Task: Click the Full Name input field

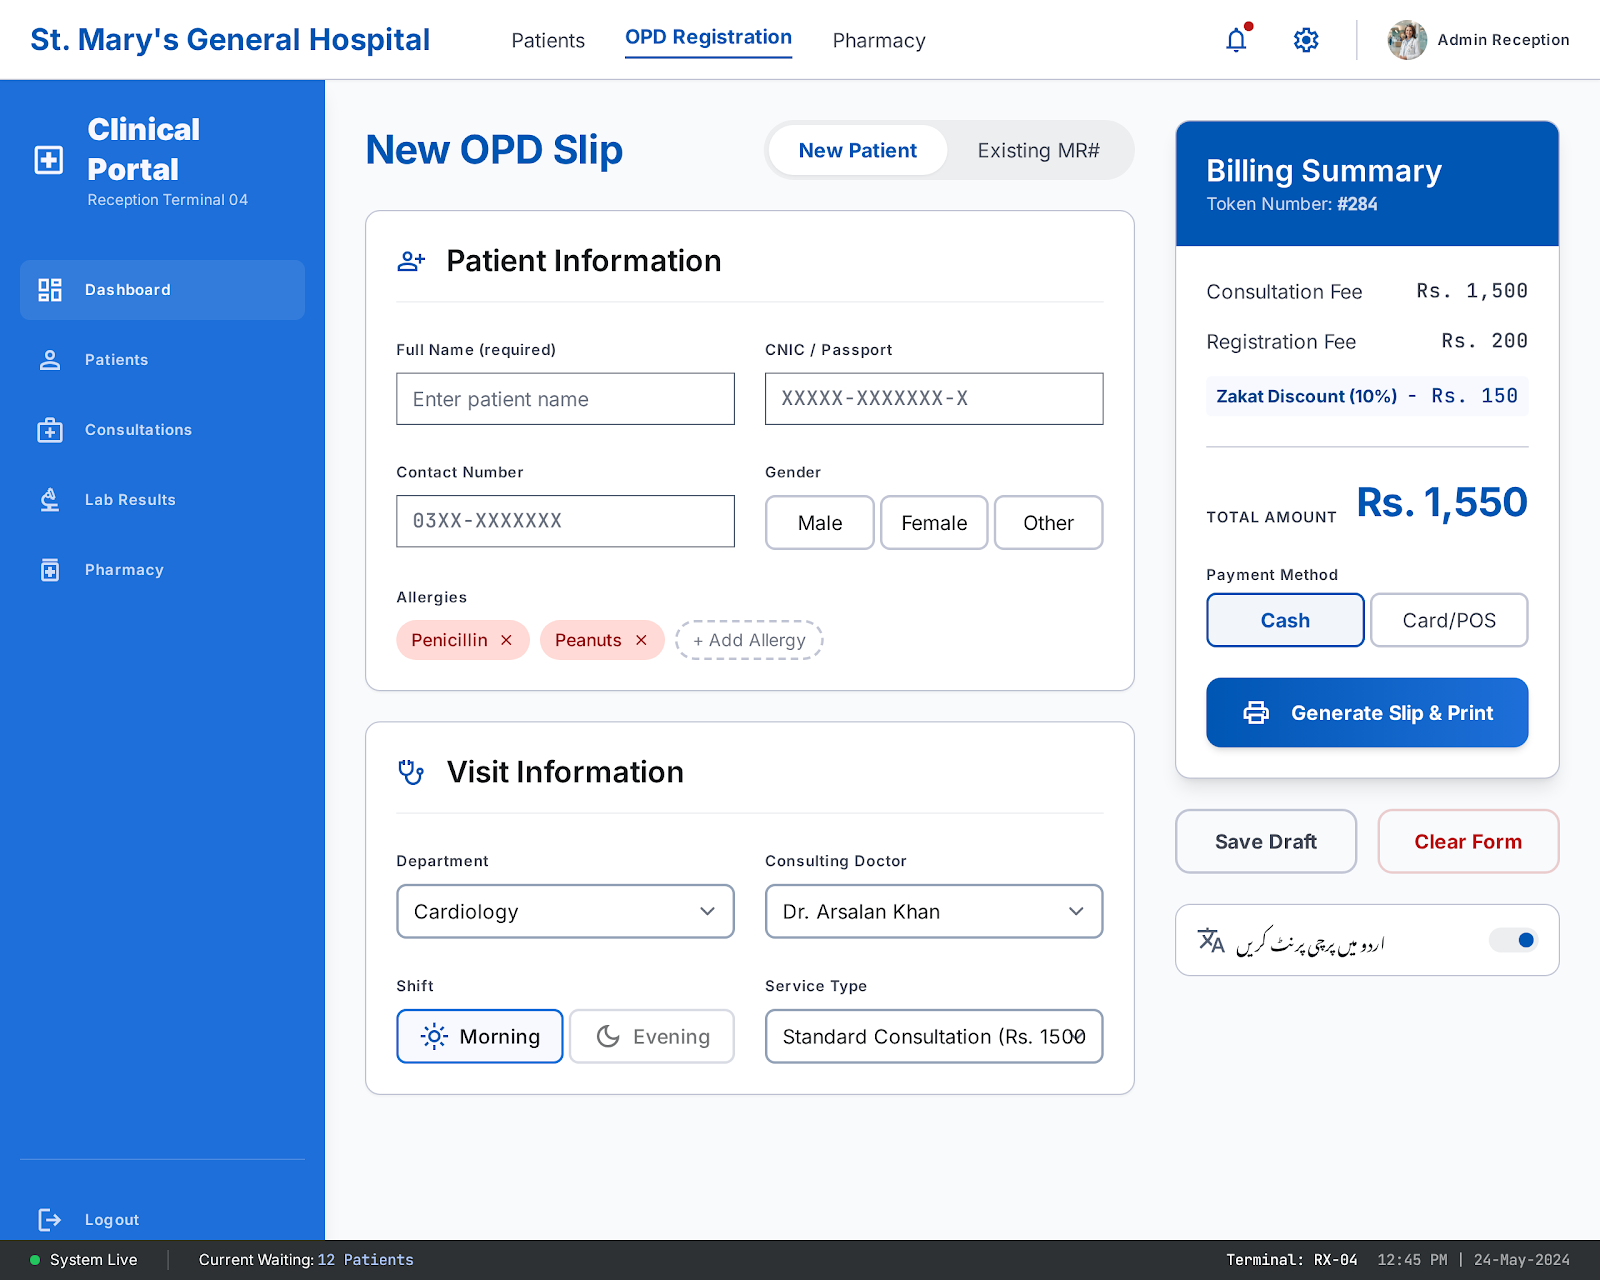Action: click(x=566, y=399)
